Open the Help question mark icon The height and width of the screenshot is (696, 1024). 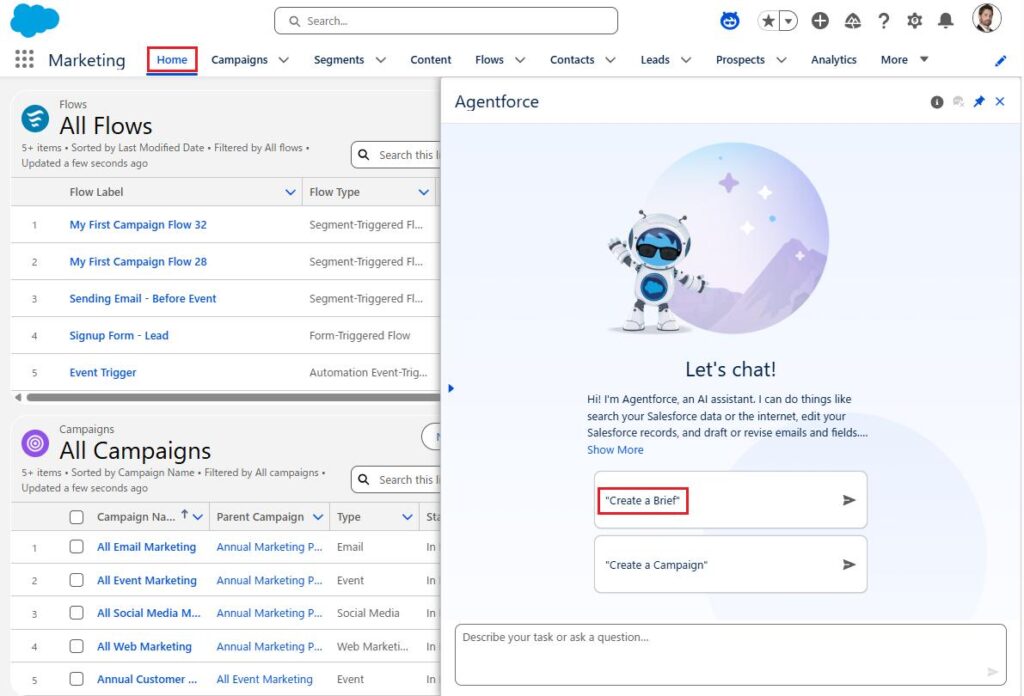click(x=884, y=21)
